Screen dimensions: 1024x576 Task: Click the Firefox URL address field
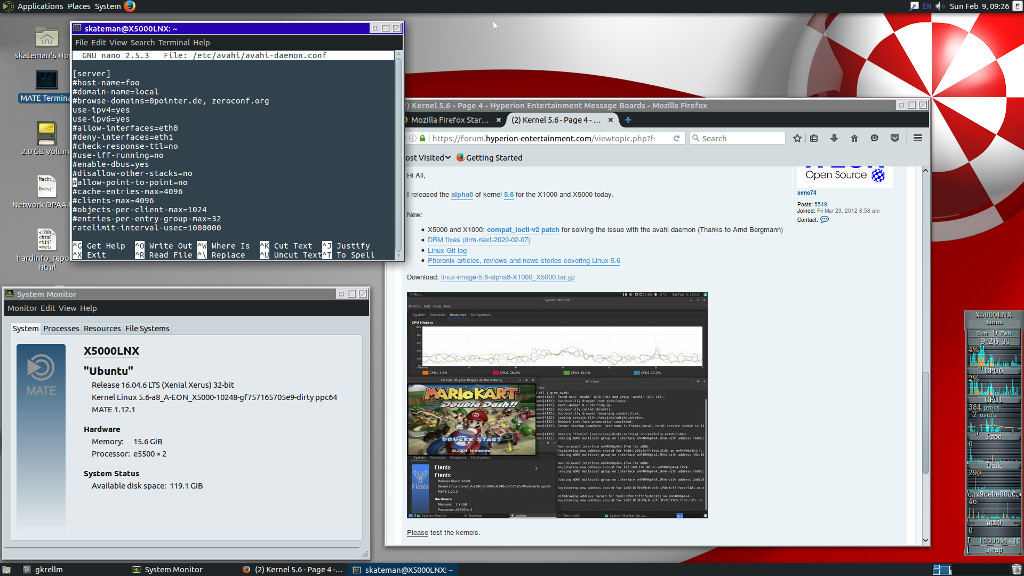pos(544,138)
